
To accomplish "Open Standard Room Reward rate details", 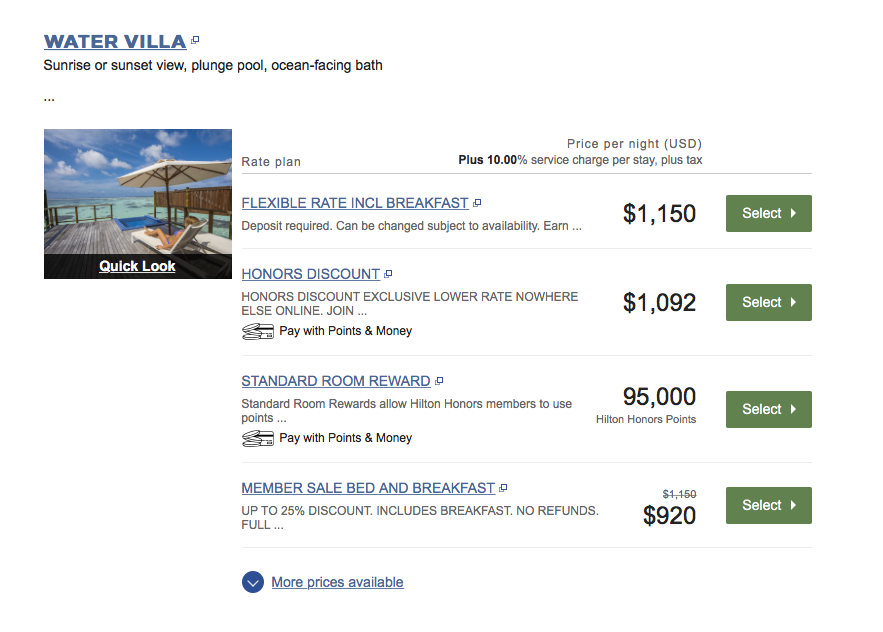I will [336, 381].
